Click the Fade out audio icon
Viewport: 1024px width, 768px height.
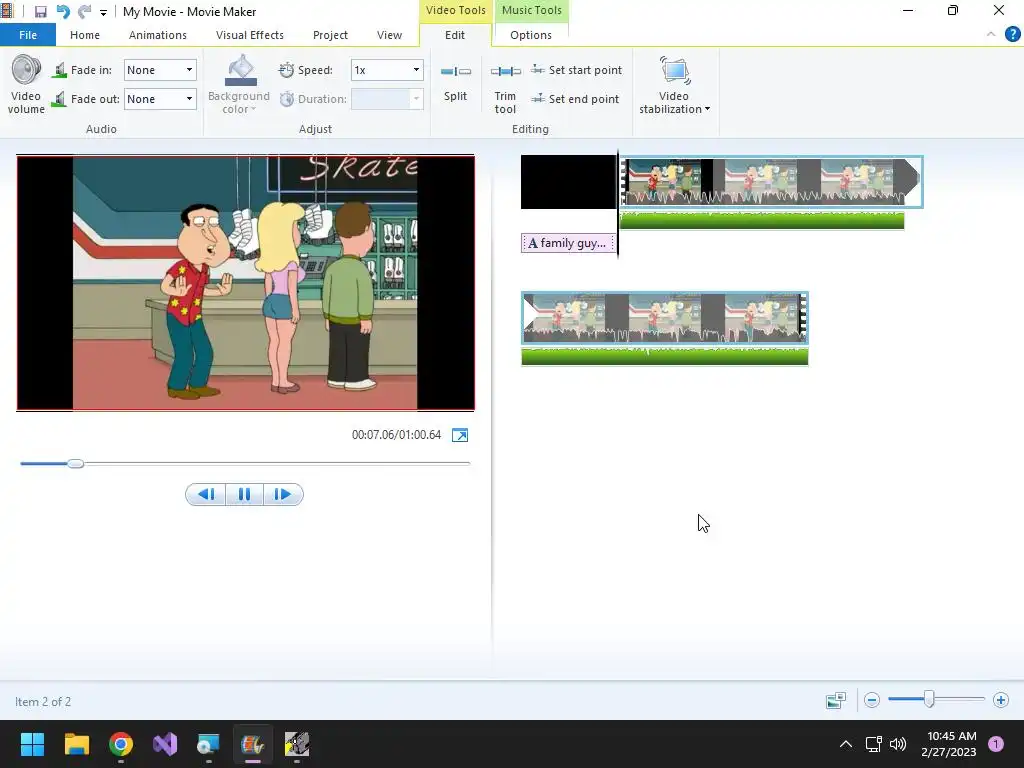pos(59,99)
